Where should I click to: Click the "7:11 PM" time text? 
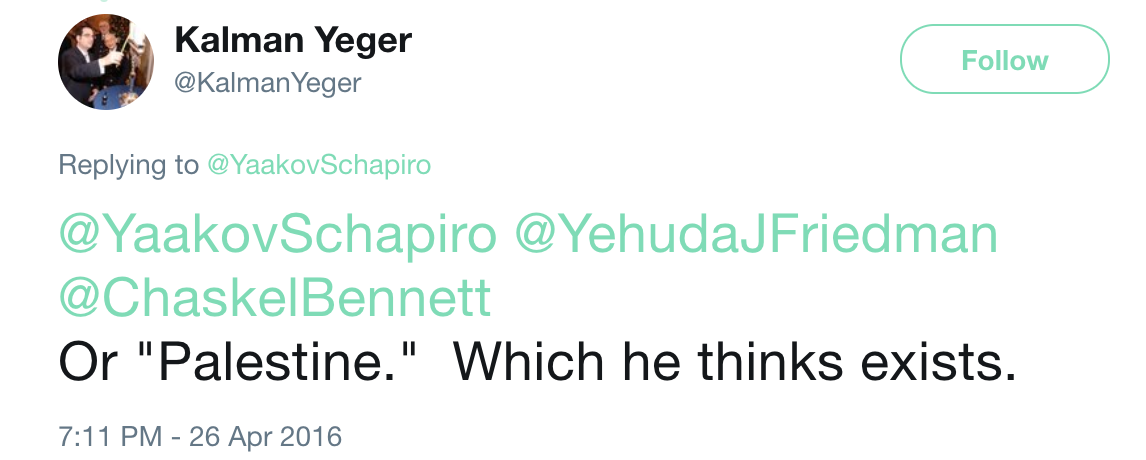tap(110, 437)
